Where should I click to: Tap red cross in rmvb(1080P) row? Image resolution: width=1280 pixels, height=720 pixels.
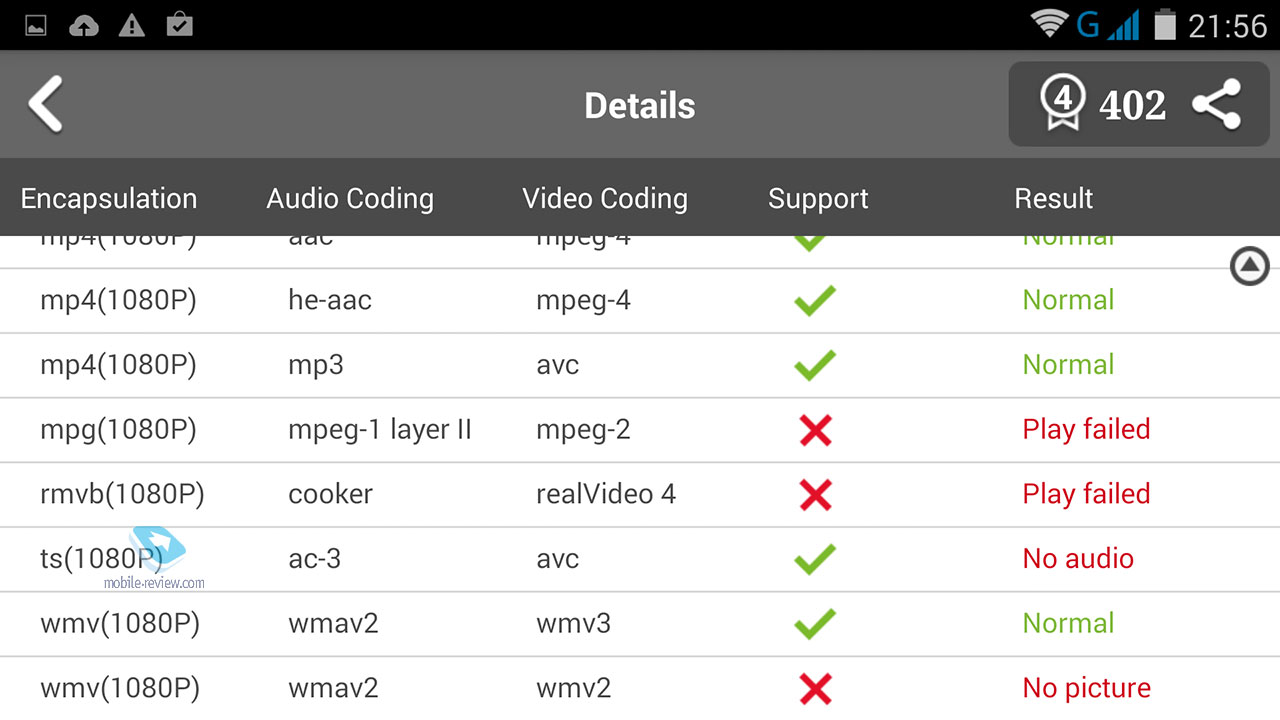[x=816, y=494]
